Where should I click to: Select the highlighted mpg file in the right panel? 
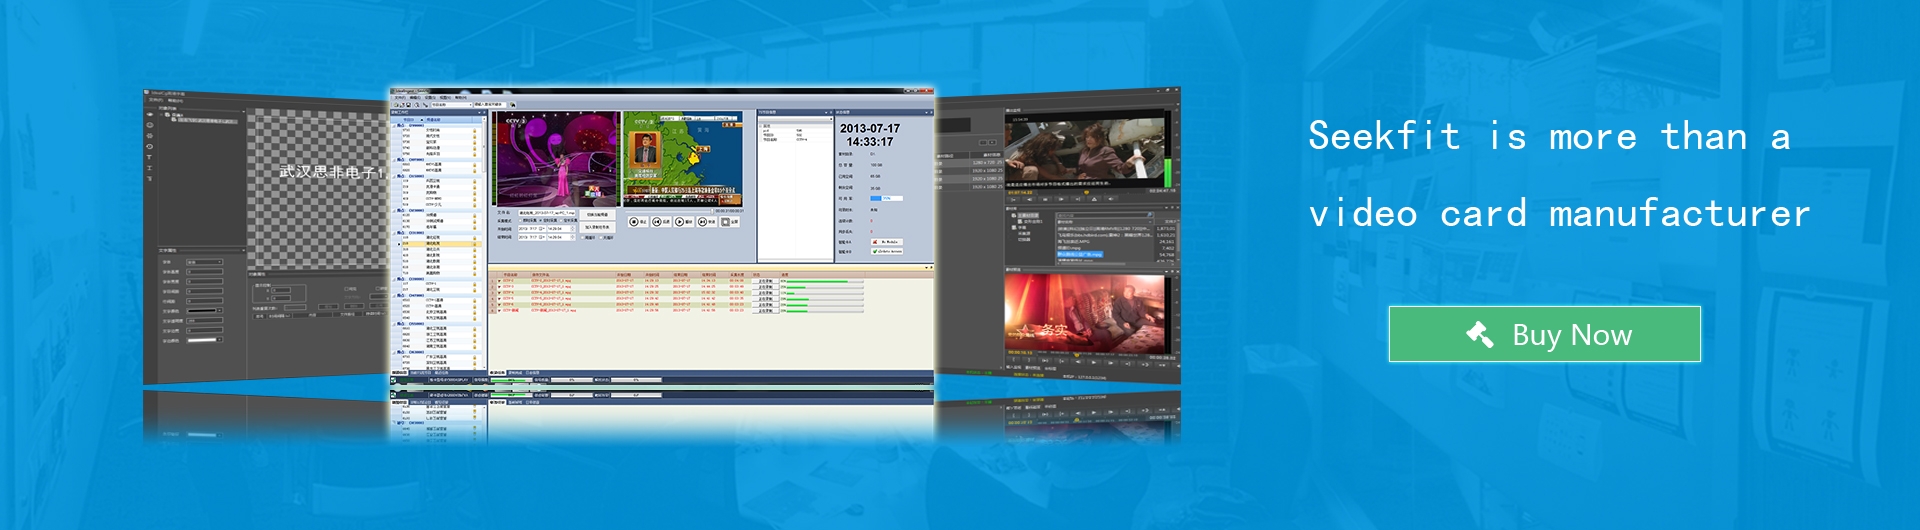click(1080, 254)
